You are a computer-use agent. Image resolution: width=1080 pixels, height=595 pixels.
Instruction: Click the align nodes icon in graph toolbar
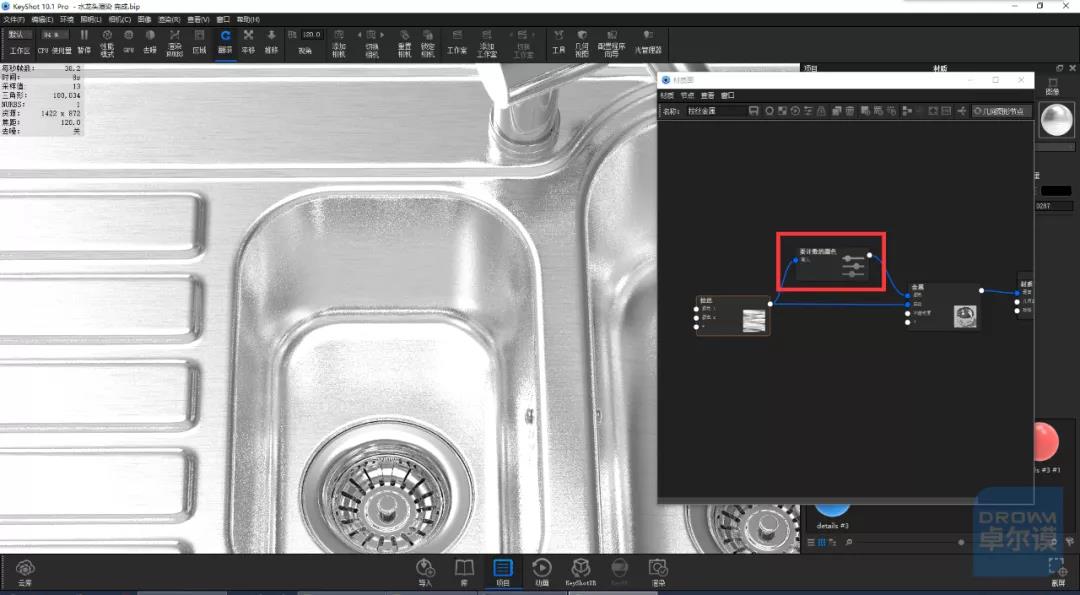tap(909, 111)
